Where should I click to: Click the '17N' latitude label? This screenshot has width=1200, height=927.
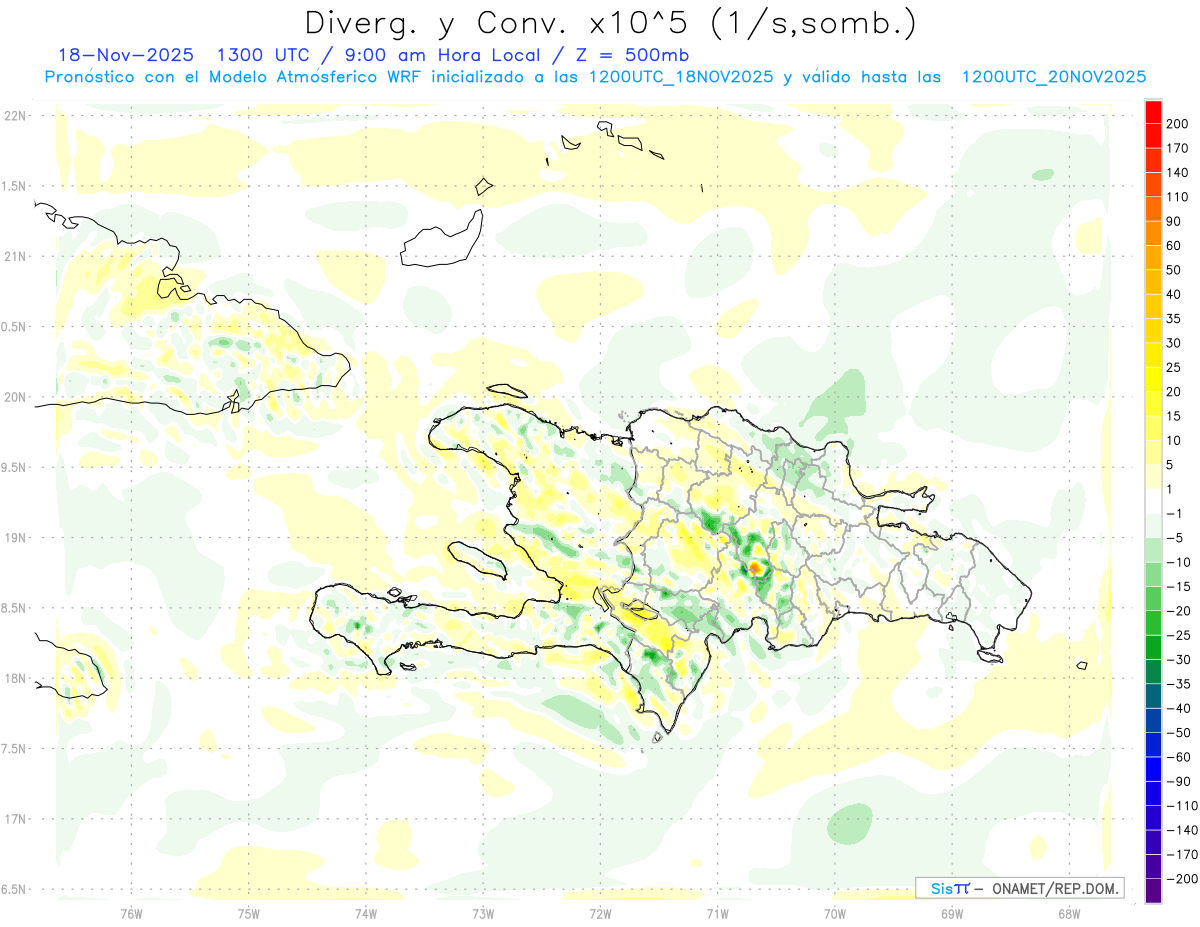(14, 819)
